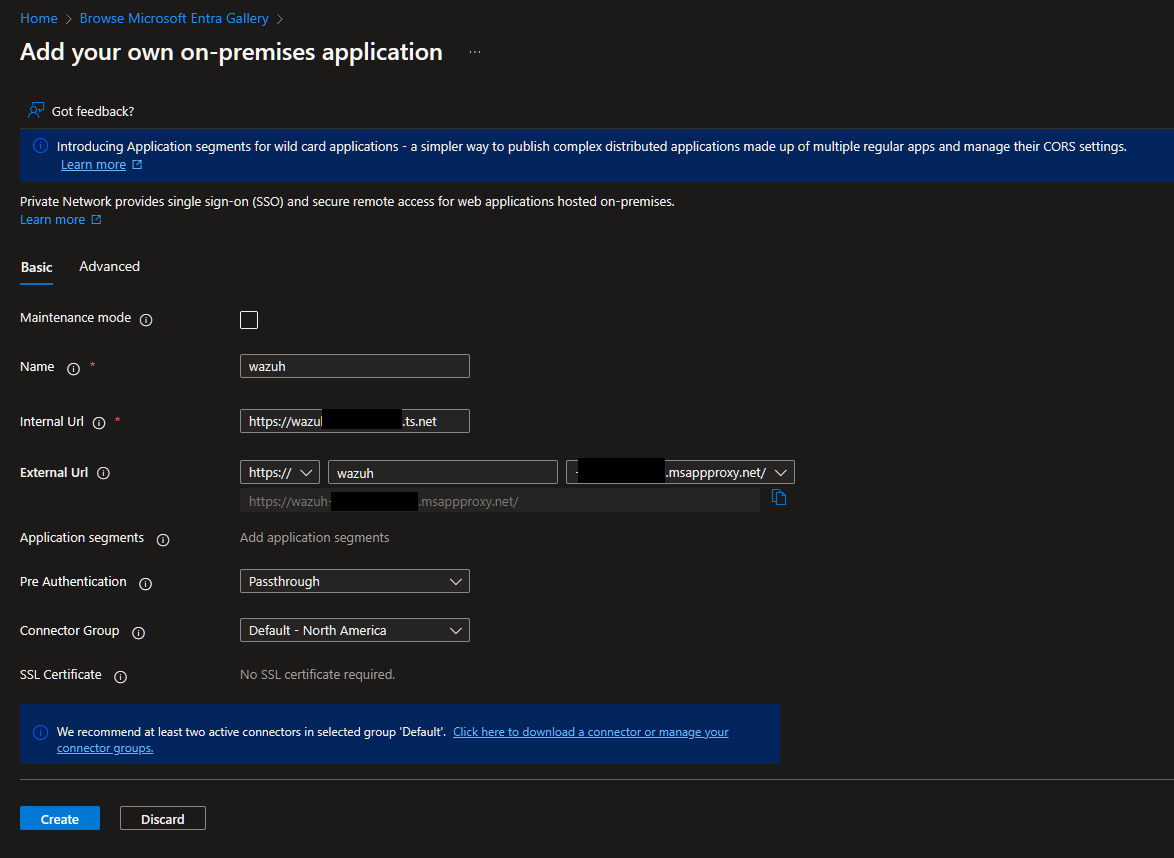Click Add application segments text
The height and width of the screenshot is (858, 1174).
pyautogui.click(x=314, y=538)
